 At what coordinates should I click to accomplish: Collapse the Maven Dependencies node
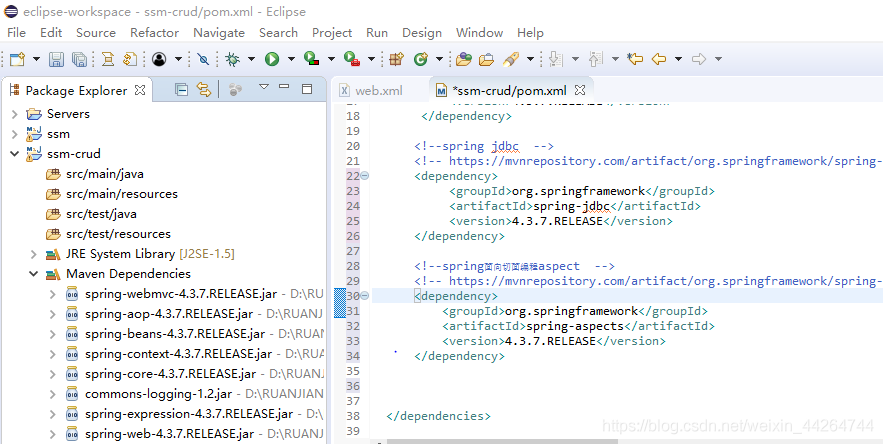[34, 274]
